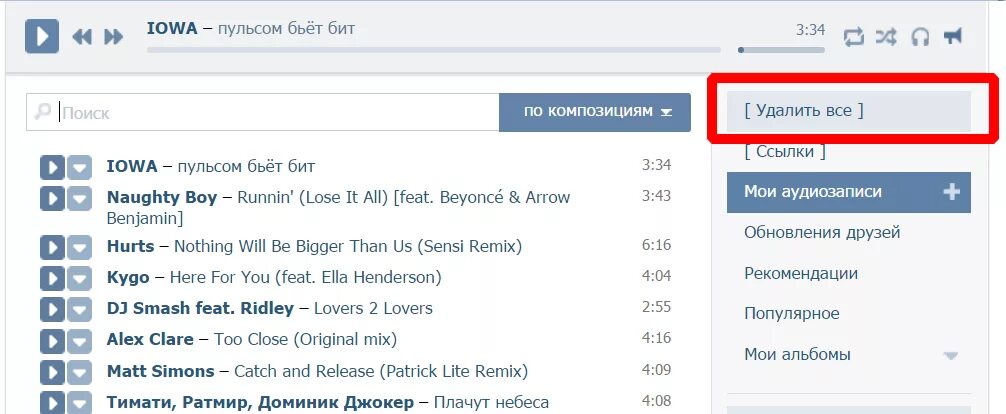The image size is (1006, 414).
Task: Toggle shuffle playback
Action: tap(886, 37)
